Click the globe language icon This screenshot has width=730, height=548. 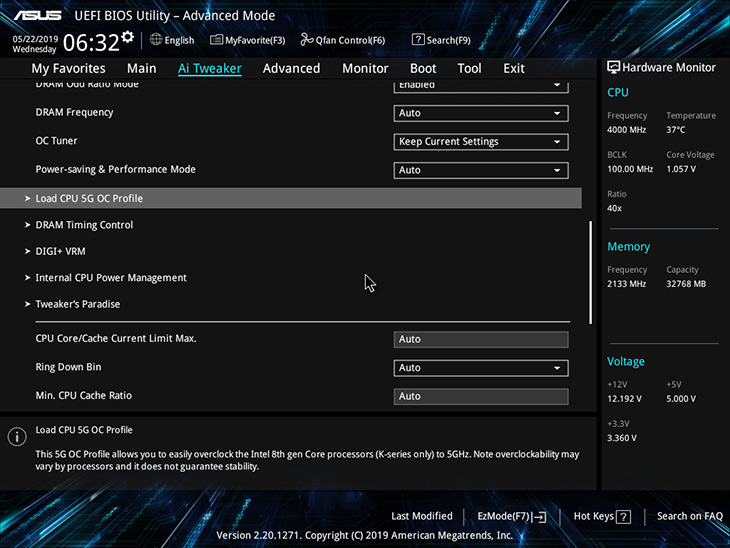point(156,40)
